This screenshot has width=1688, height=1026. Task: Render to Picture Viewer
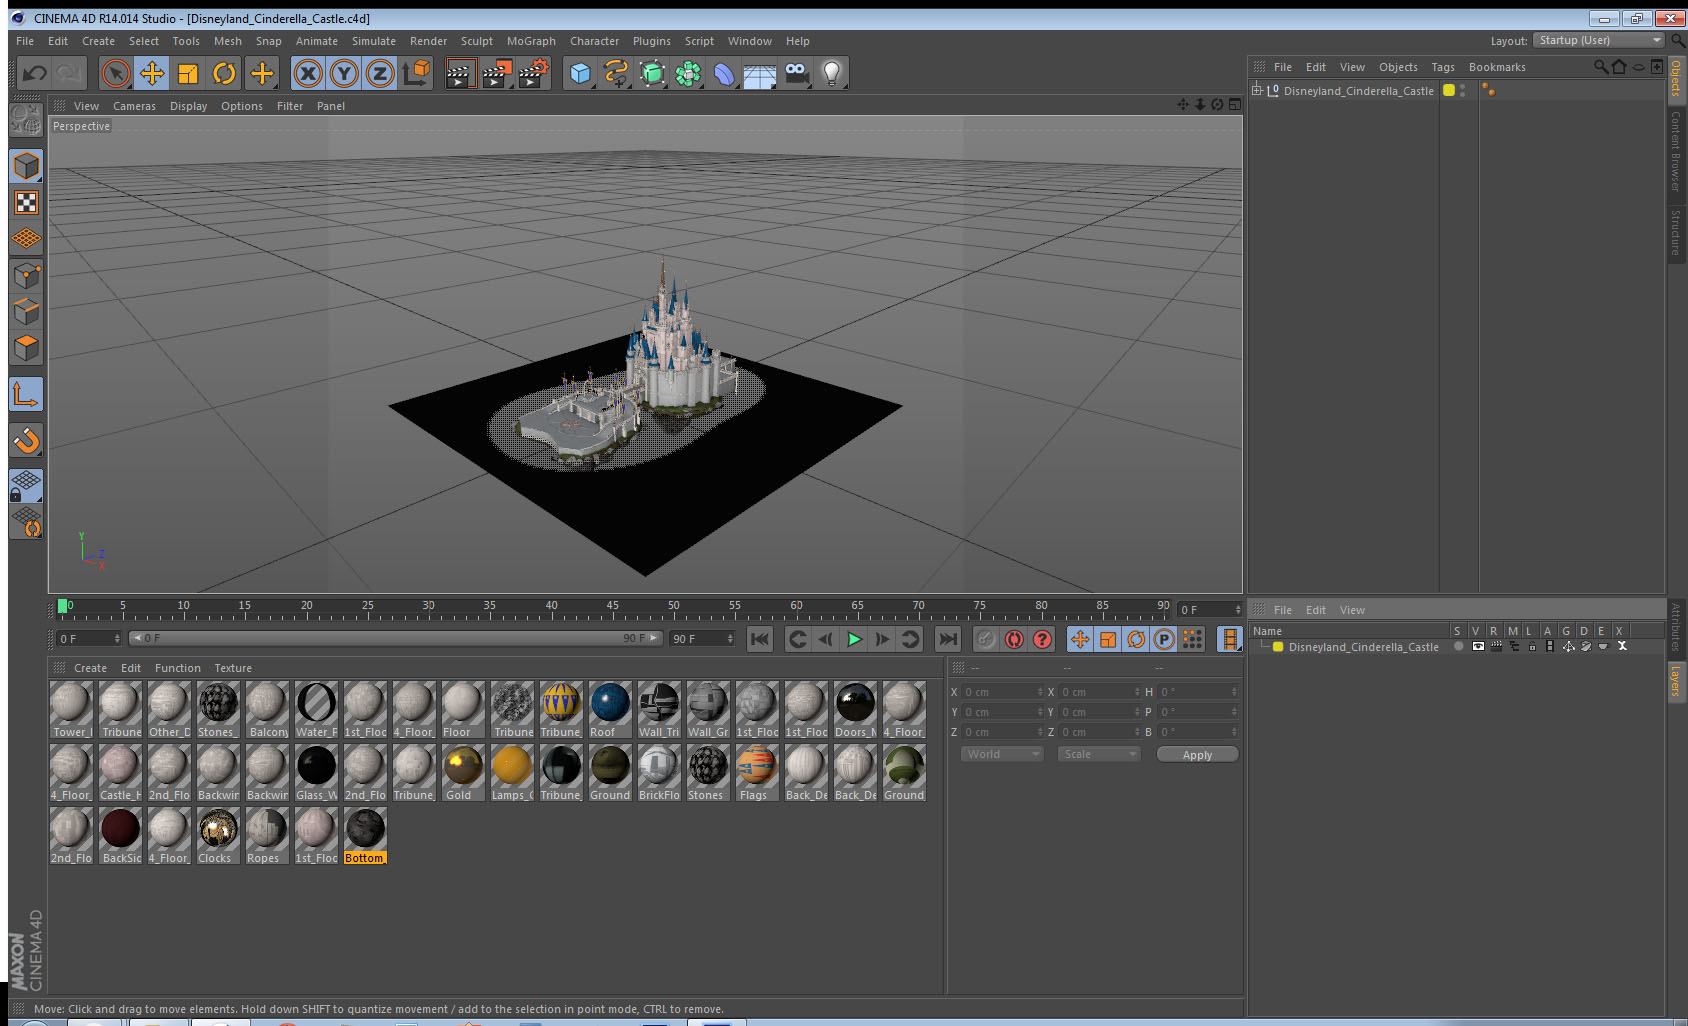pyautogui.click(x=496, y=73)
